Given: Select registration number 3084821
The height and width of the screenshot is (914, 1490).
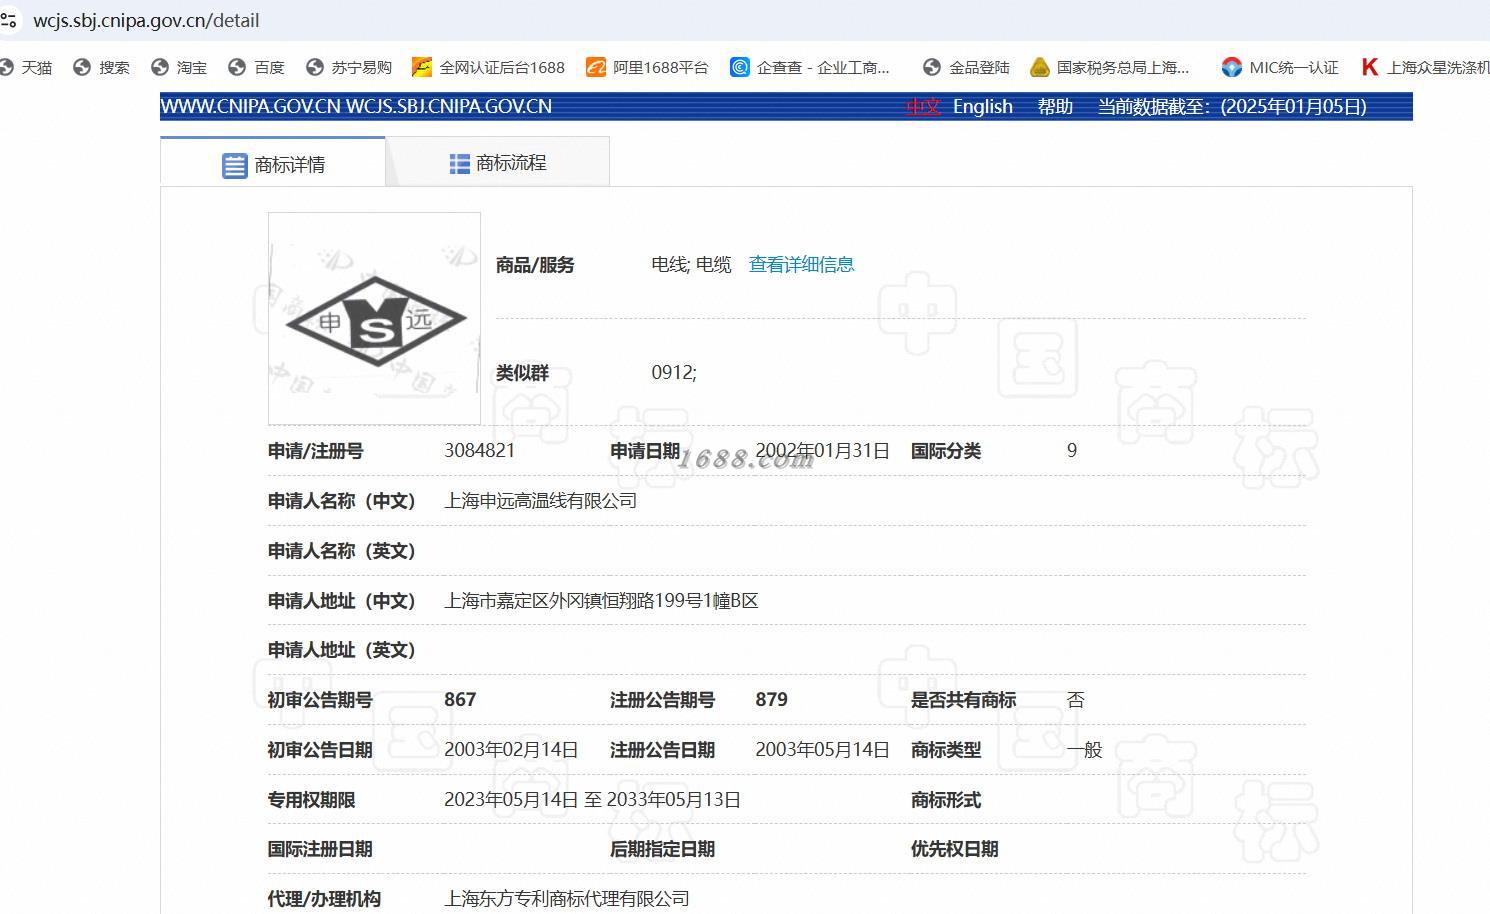Looking at the screenshot, I should tap(480, 450).
